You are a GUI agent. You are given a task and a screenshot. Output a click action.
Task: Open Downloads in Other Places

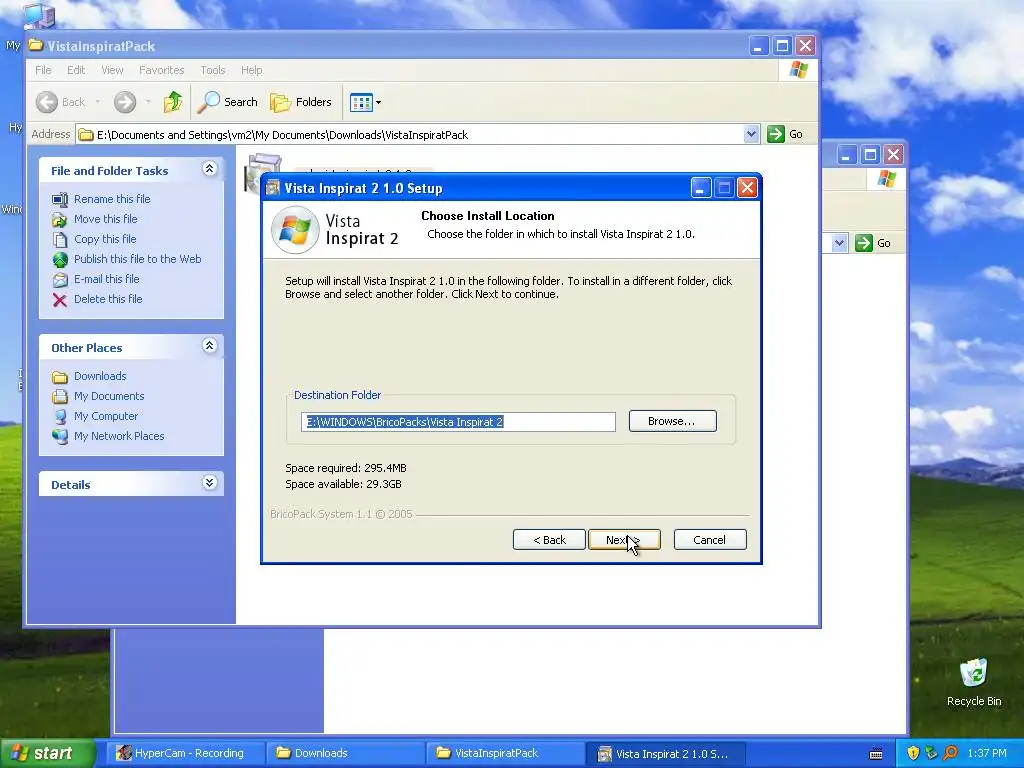[100, 376]
